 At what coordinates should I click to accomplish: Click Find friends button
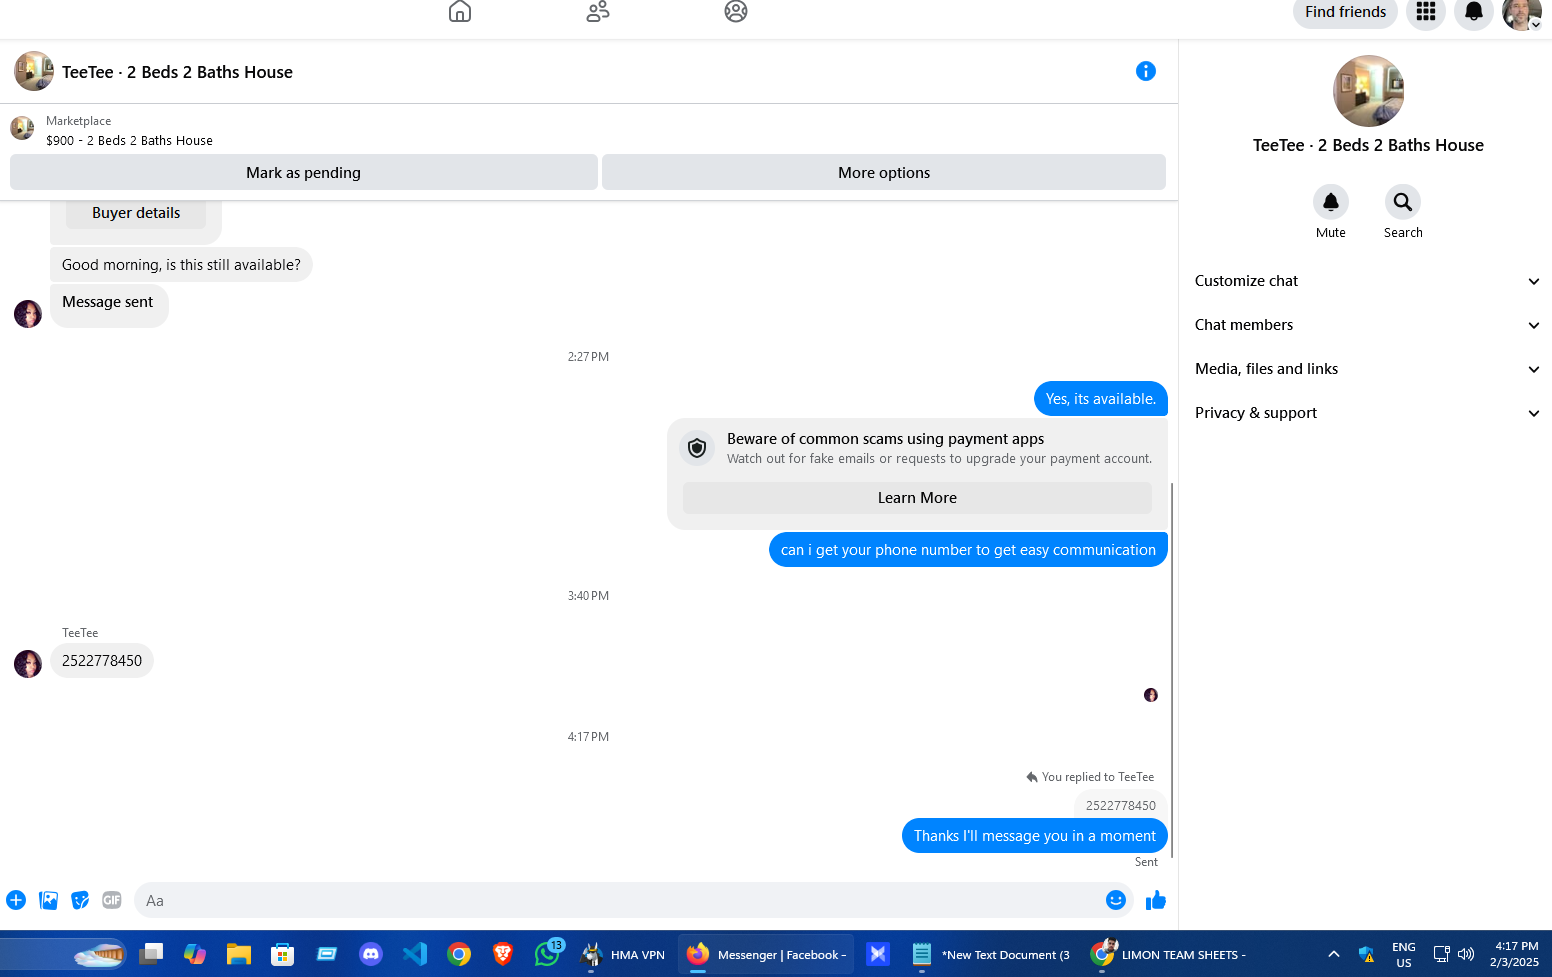point(1345,12)
